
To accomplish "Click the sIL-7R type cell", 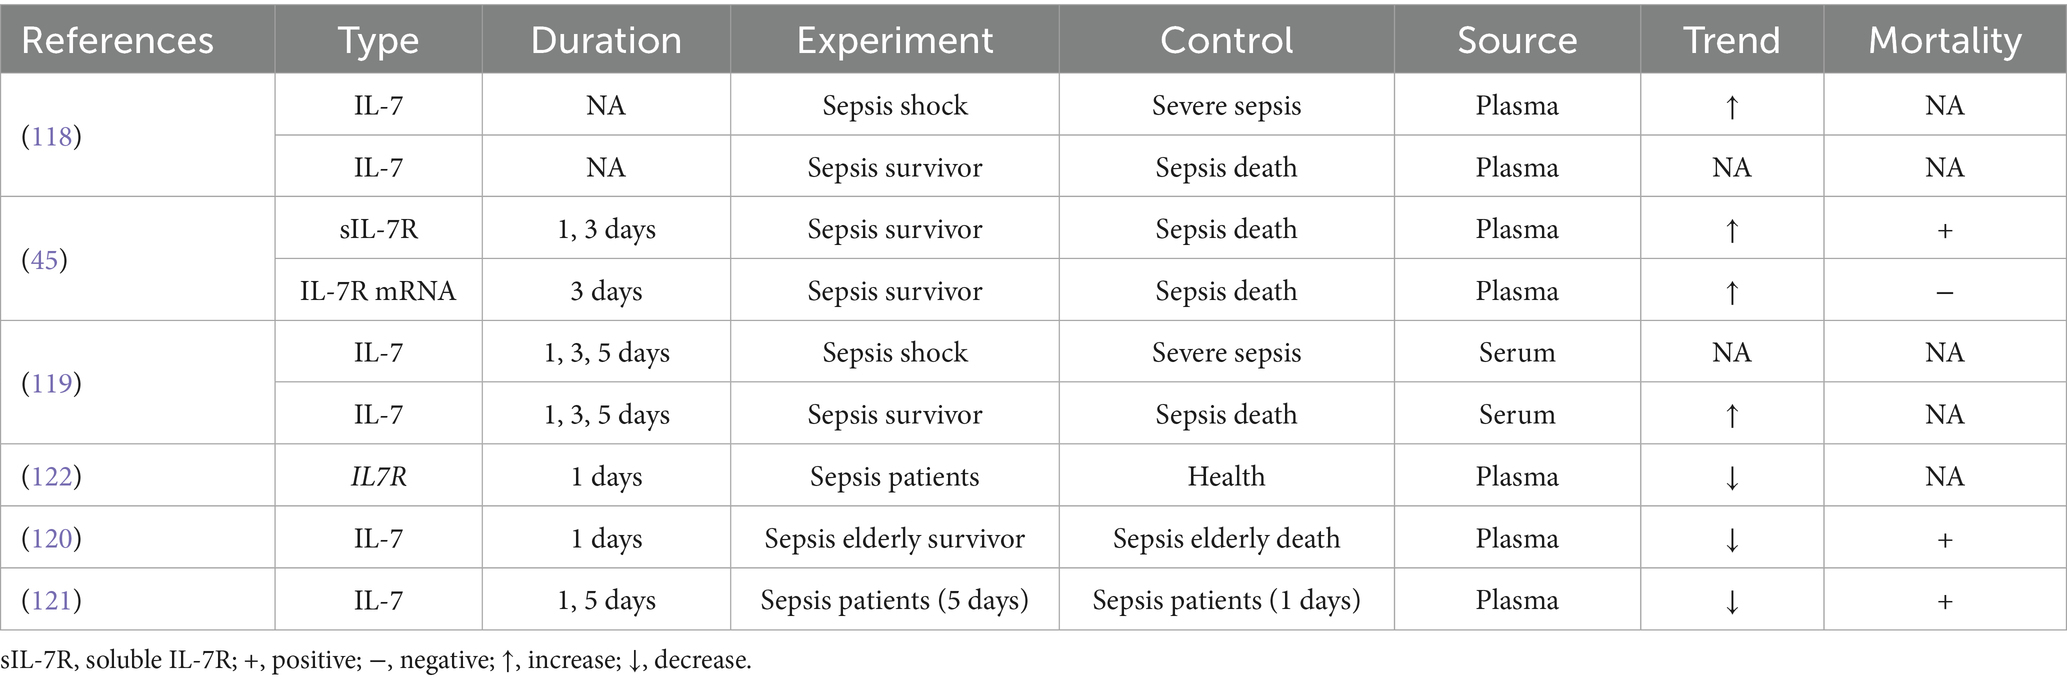I will pyautogui.click(x=378, y=229).
